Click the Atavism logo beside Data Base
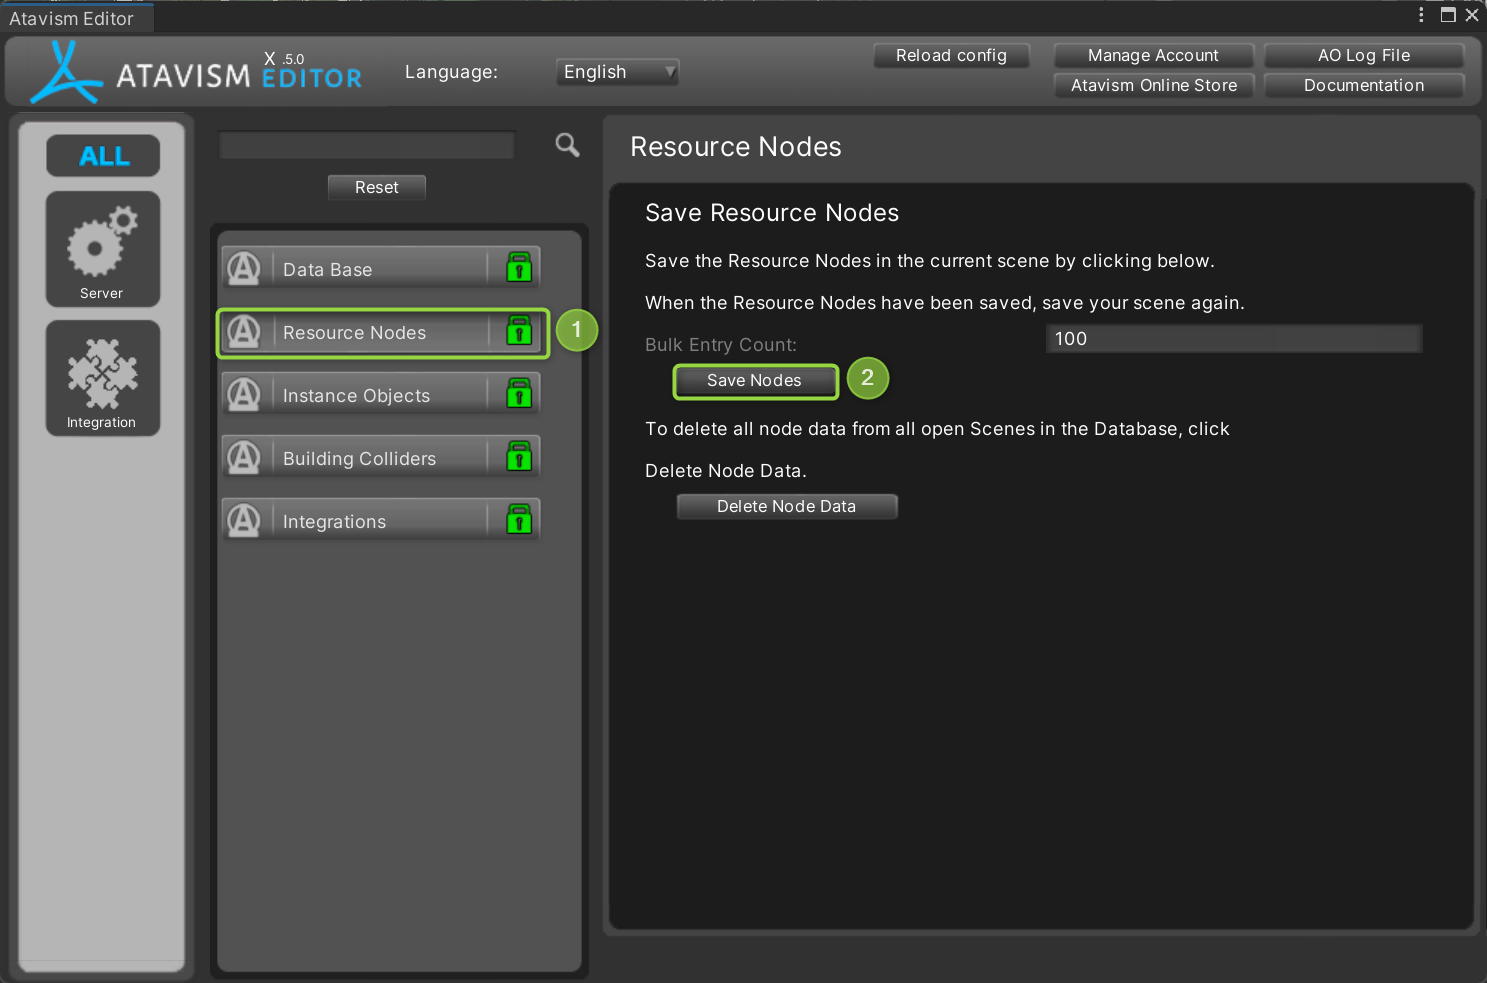 pyautogui.click(x=244, y=268)
